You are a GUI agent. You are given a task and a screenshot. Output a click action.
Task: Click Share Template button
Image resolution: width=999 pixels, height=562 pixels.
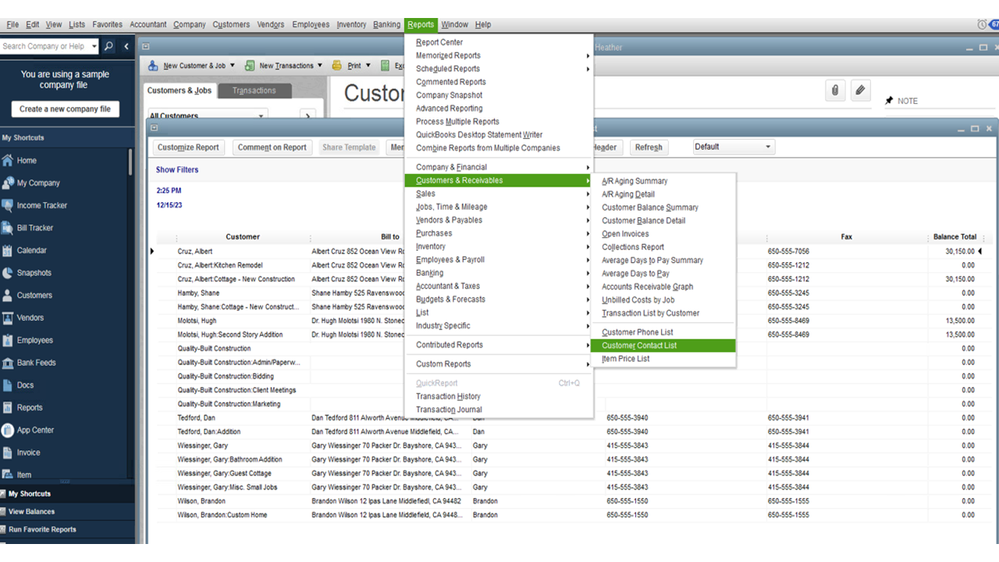[349, 147]
